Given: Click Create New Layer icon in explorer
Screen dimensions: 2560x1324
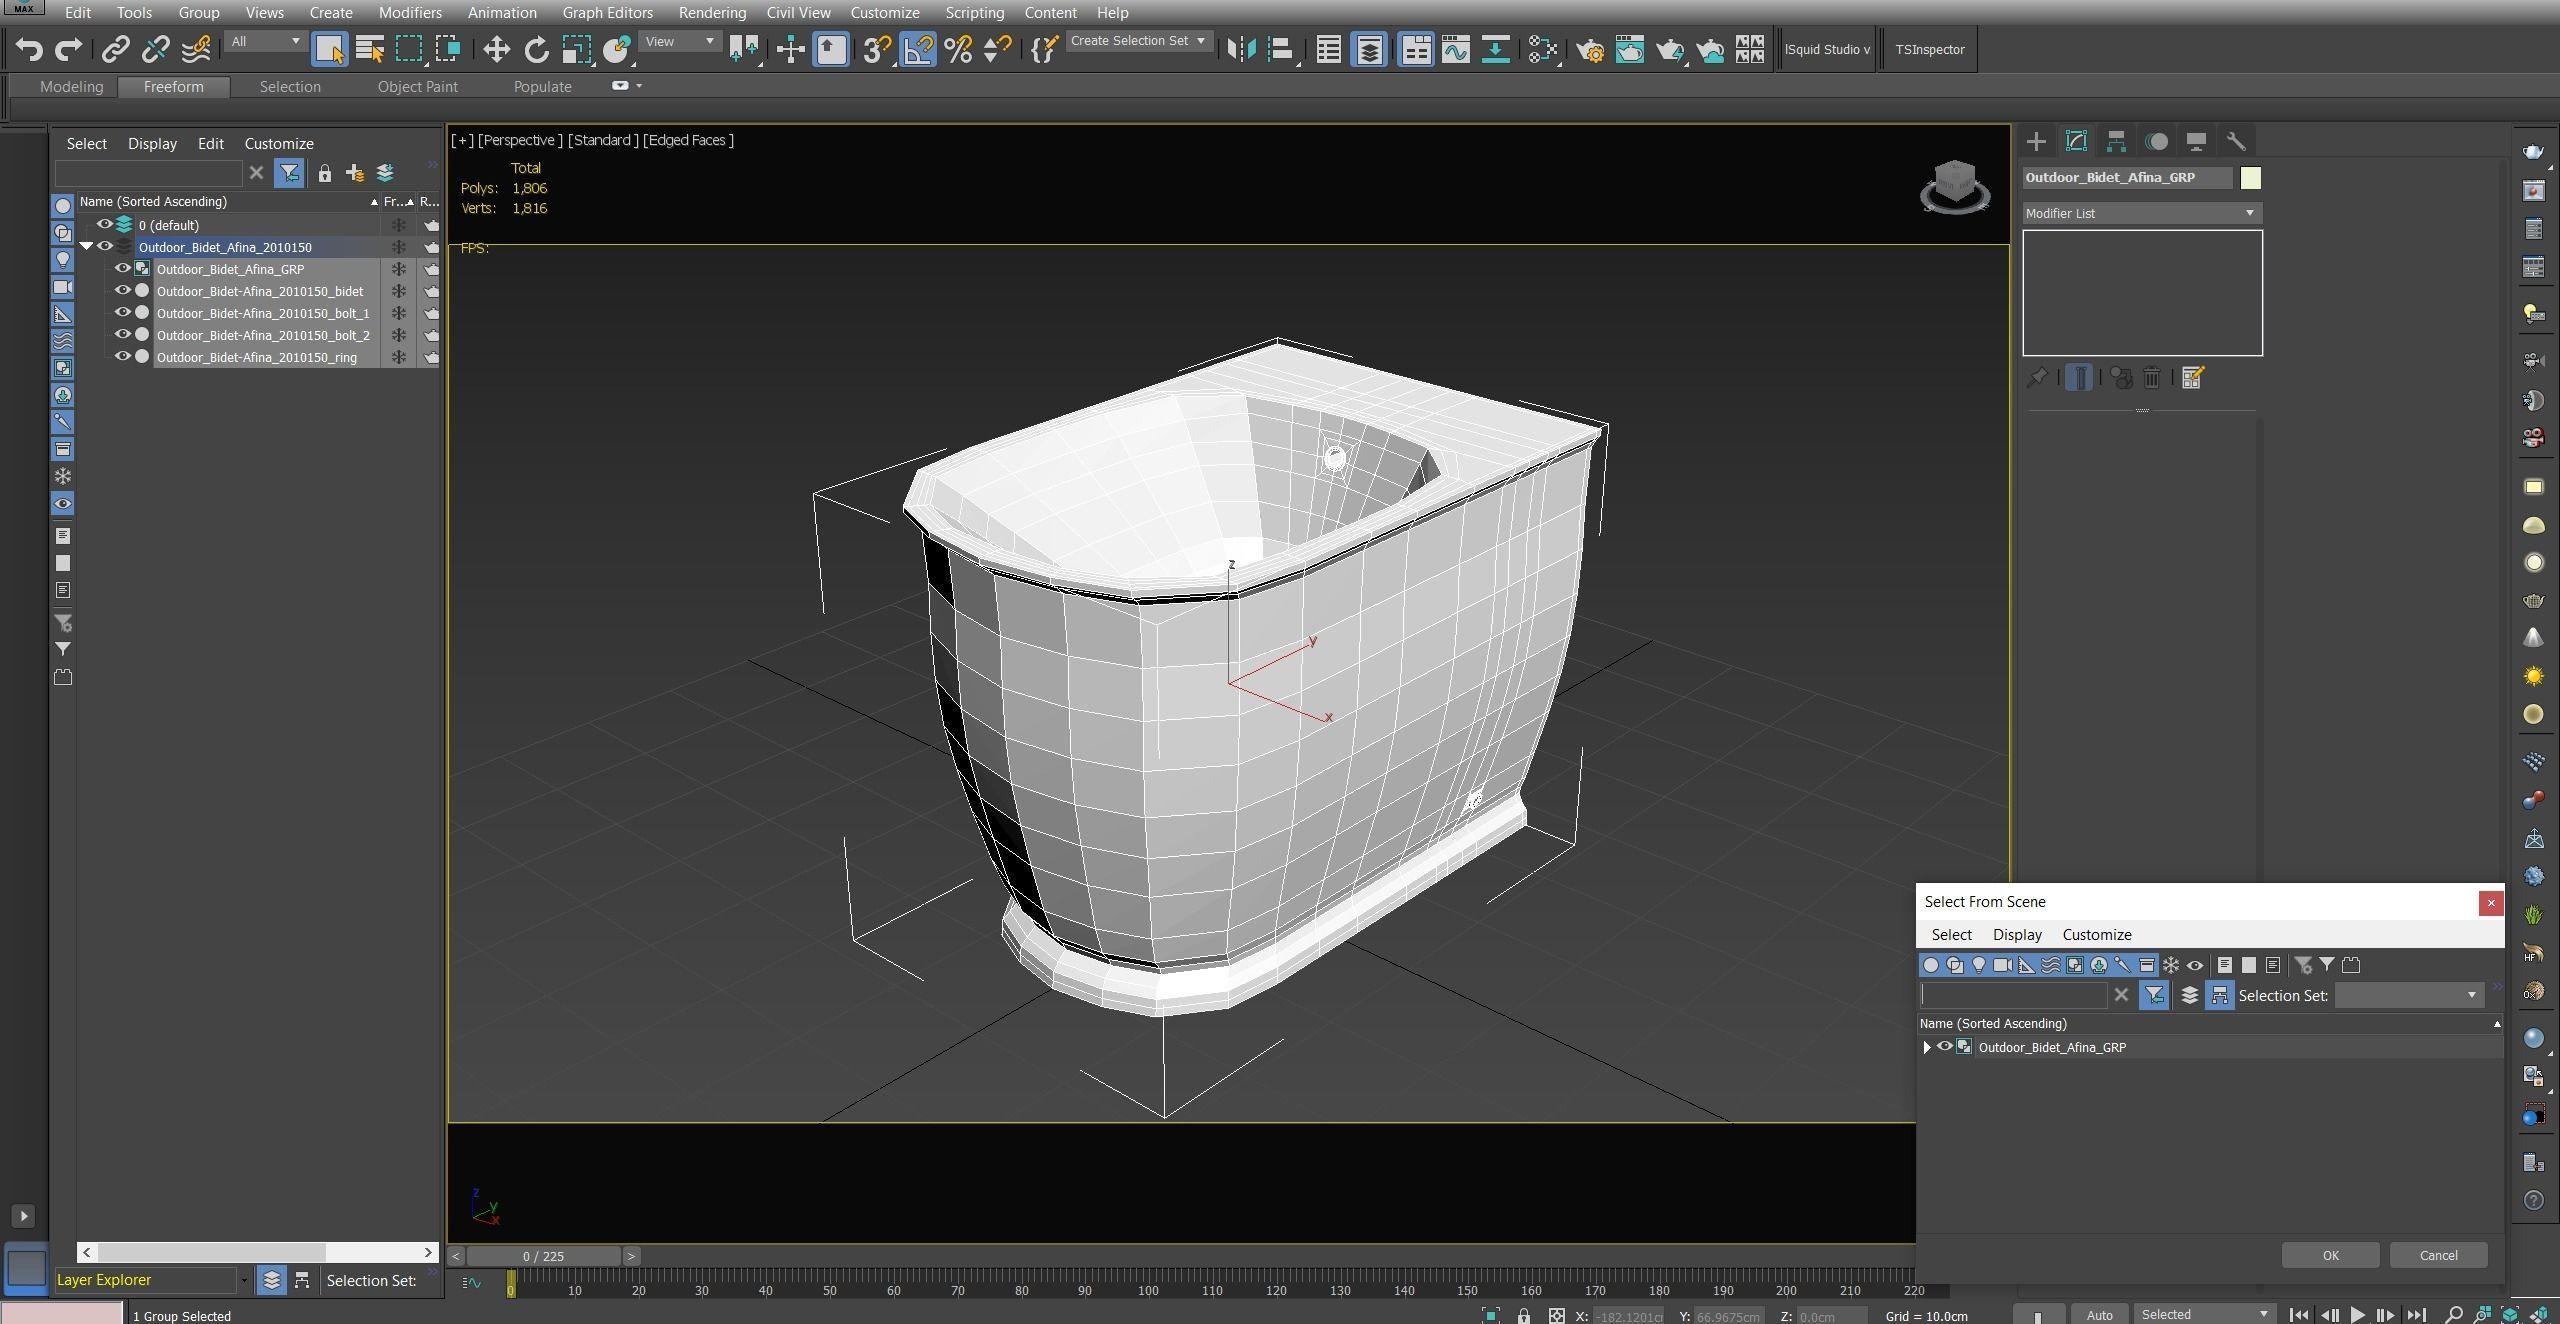Looking at the screenshot, I should tap(355, 173).
